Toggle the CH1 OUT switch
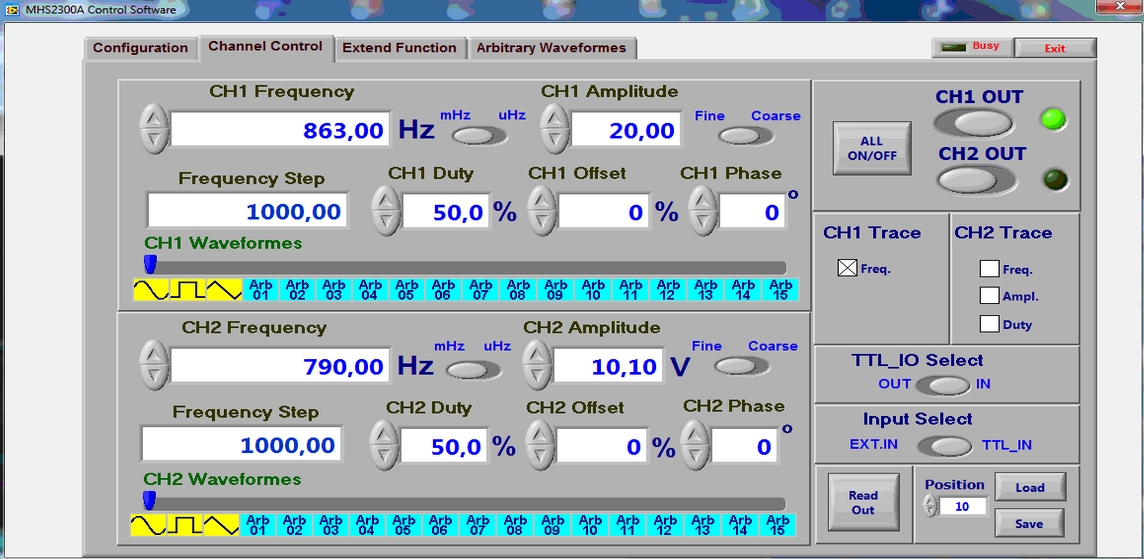The width and height of the screenshot is (1144, 559). [973, 123]
